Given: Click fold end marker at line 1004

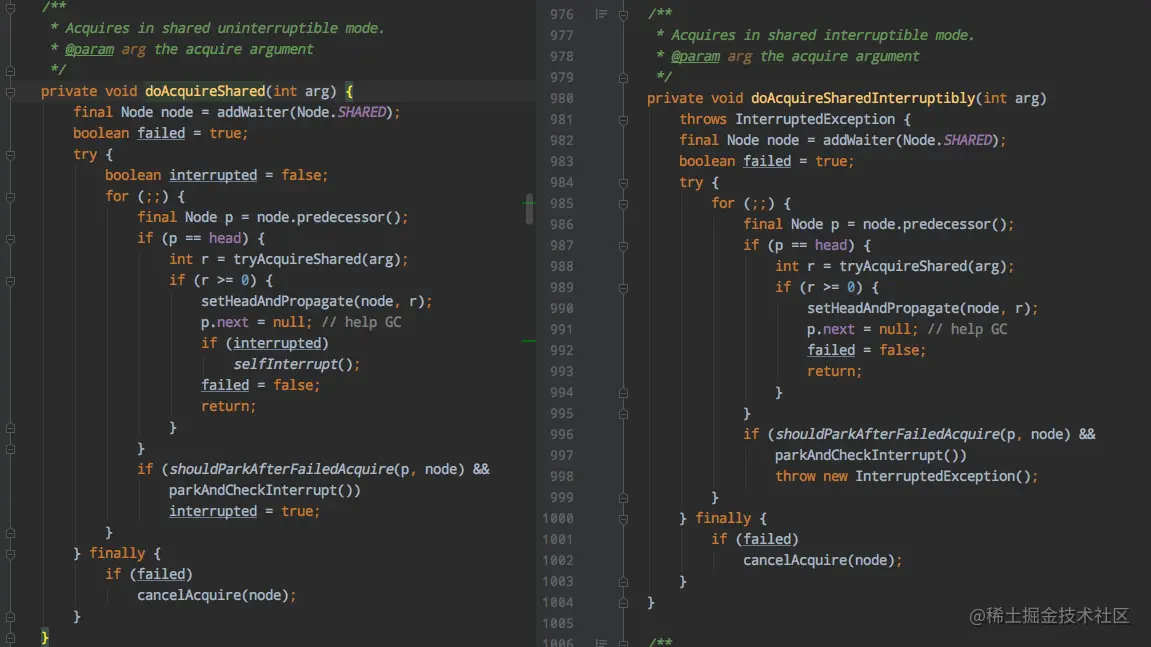Looking at the screenshot, I should [623, 603].
